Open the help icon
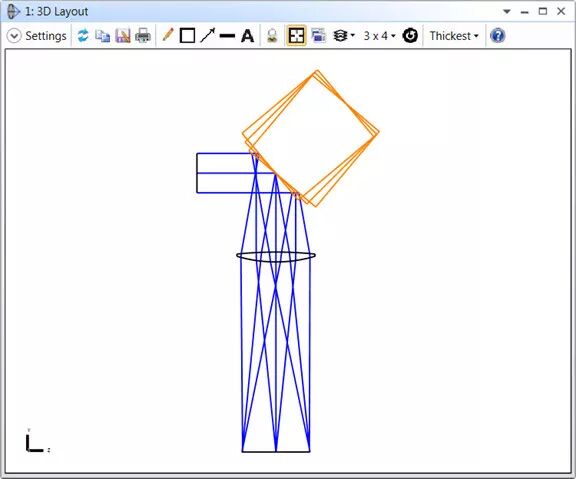 tap(497, 36)
